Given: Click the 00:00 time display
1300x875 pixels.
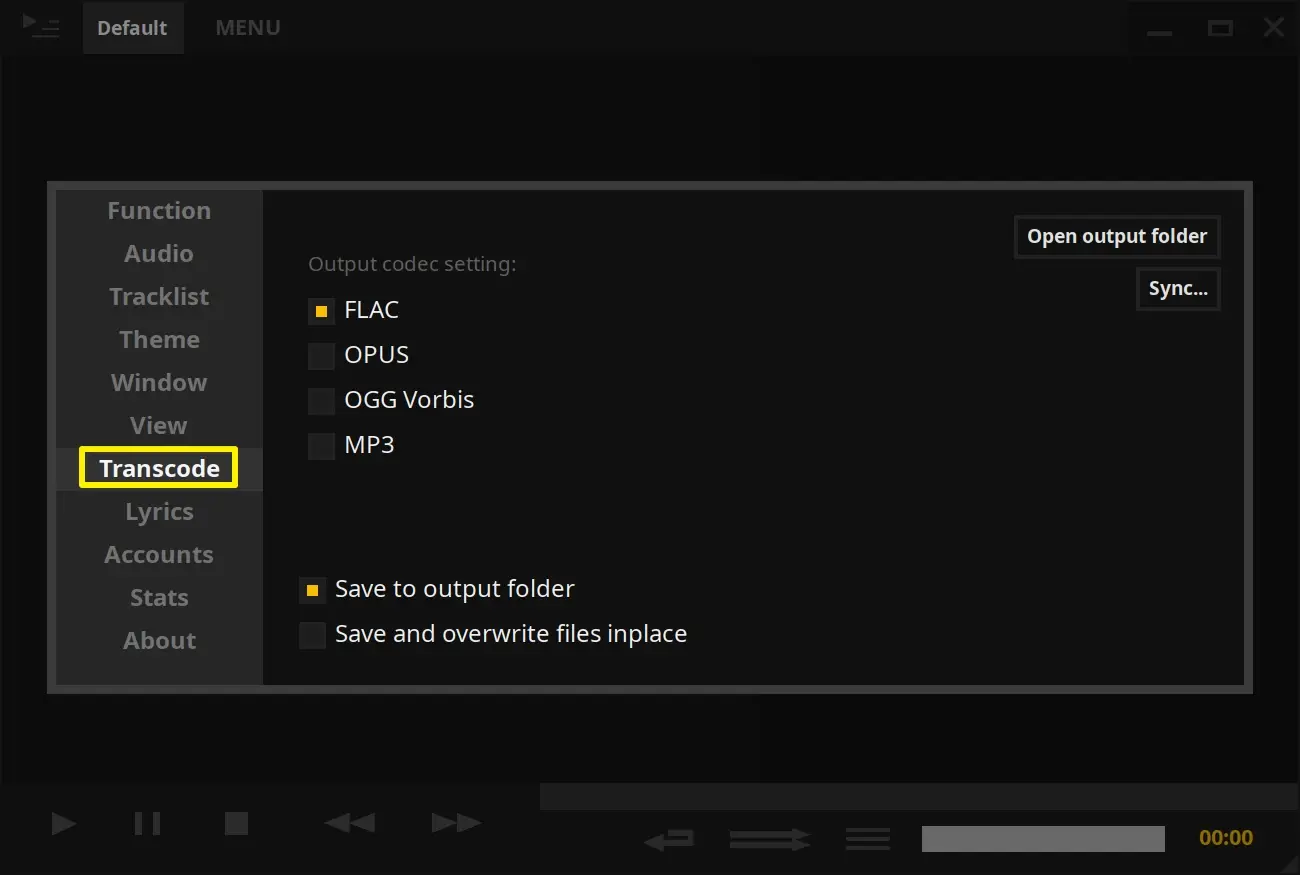Looking at the screenshot, I should (1226, 838).
